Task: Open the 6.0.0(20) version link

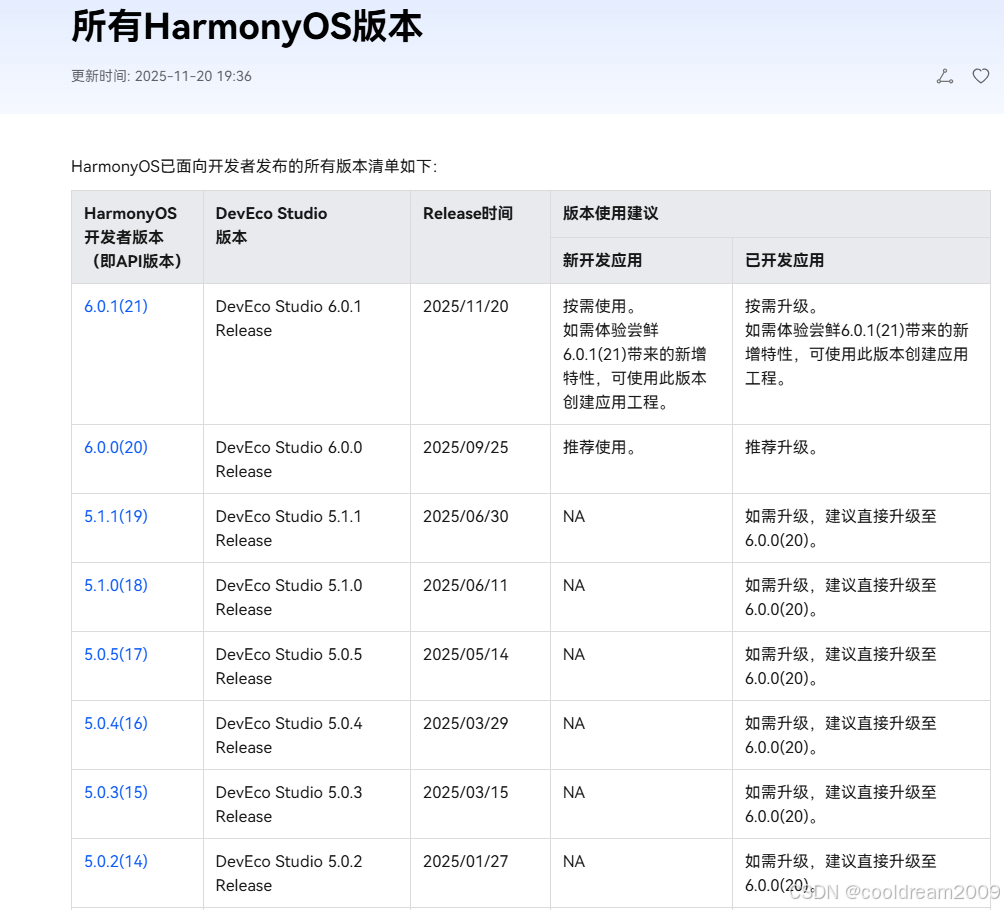Action: [x=116, y=447]
